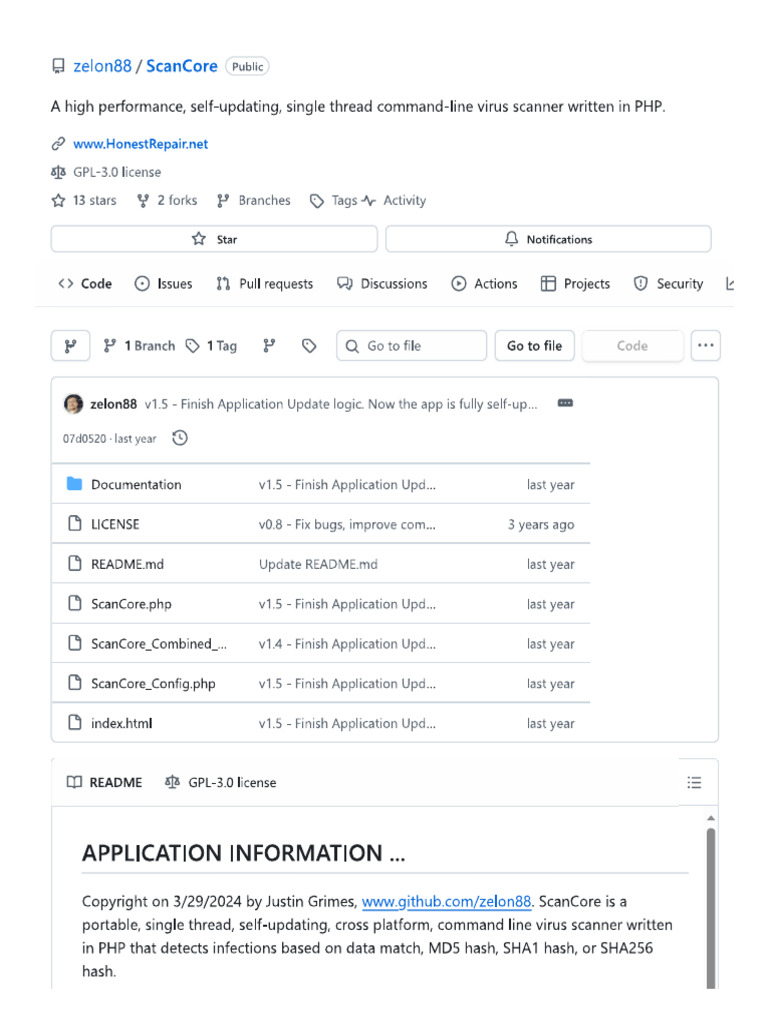This screenshot has height=1024, width=768.
Task: Click the README vertical scrollbar
Action: pyautogui.click(x=711, y=908)
